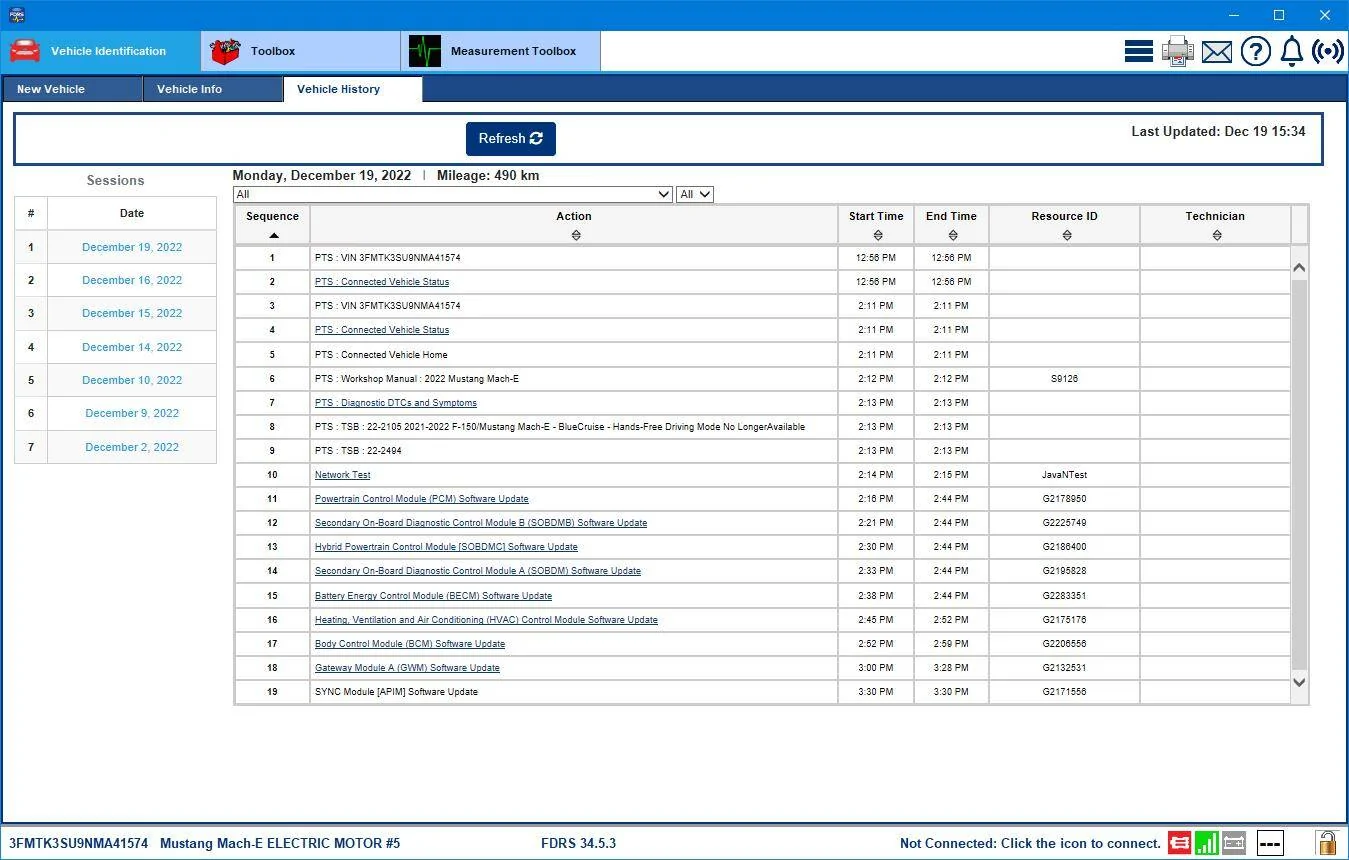The image size is (1349, 860).
Task: Open session December 14, 2022
Action: [x=132, y=347]
